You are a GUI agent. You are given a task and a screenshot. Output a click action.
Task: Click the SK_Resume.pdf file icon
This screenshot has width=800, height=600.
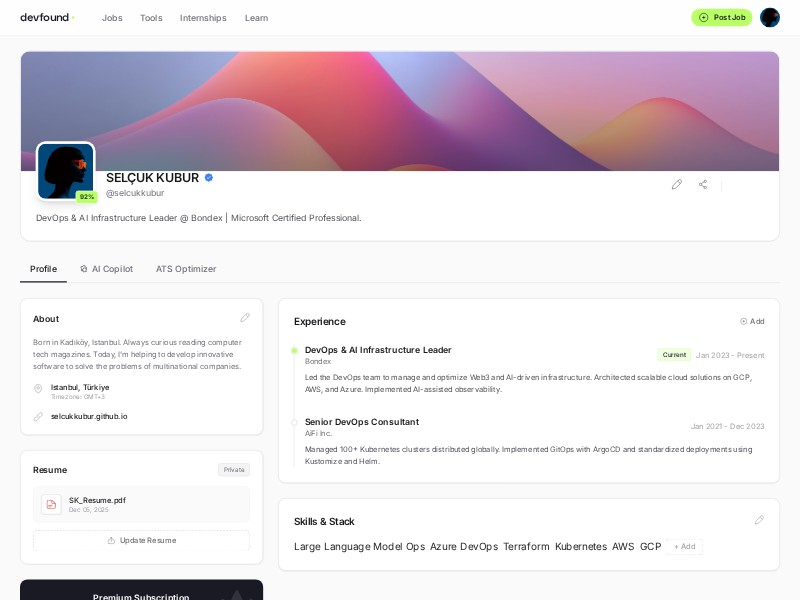(x=51, y=504)
